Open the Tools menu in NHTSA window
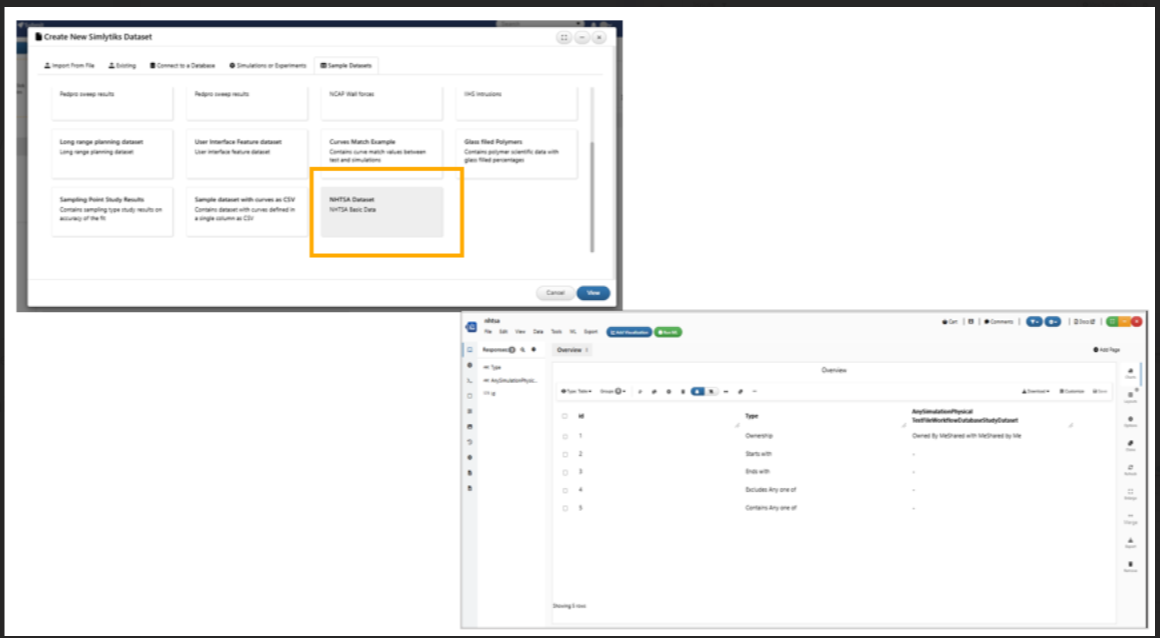Viewport: 1160px width, 638px height. (x=556, y=332)
